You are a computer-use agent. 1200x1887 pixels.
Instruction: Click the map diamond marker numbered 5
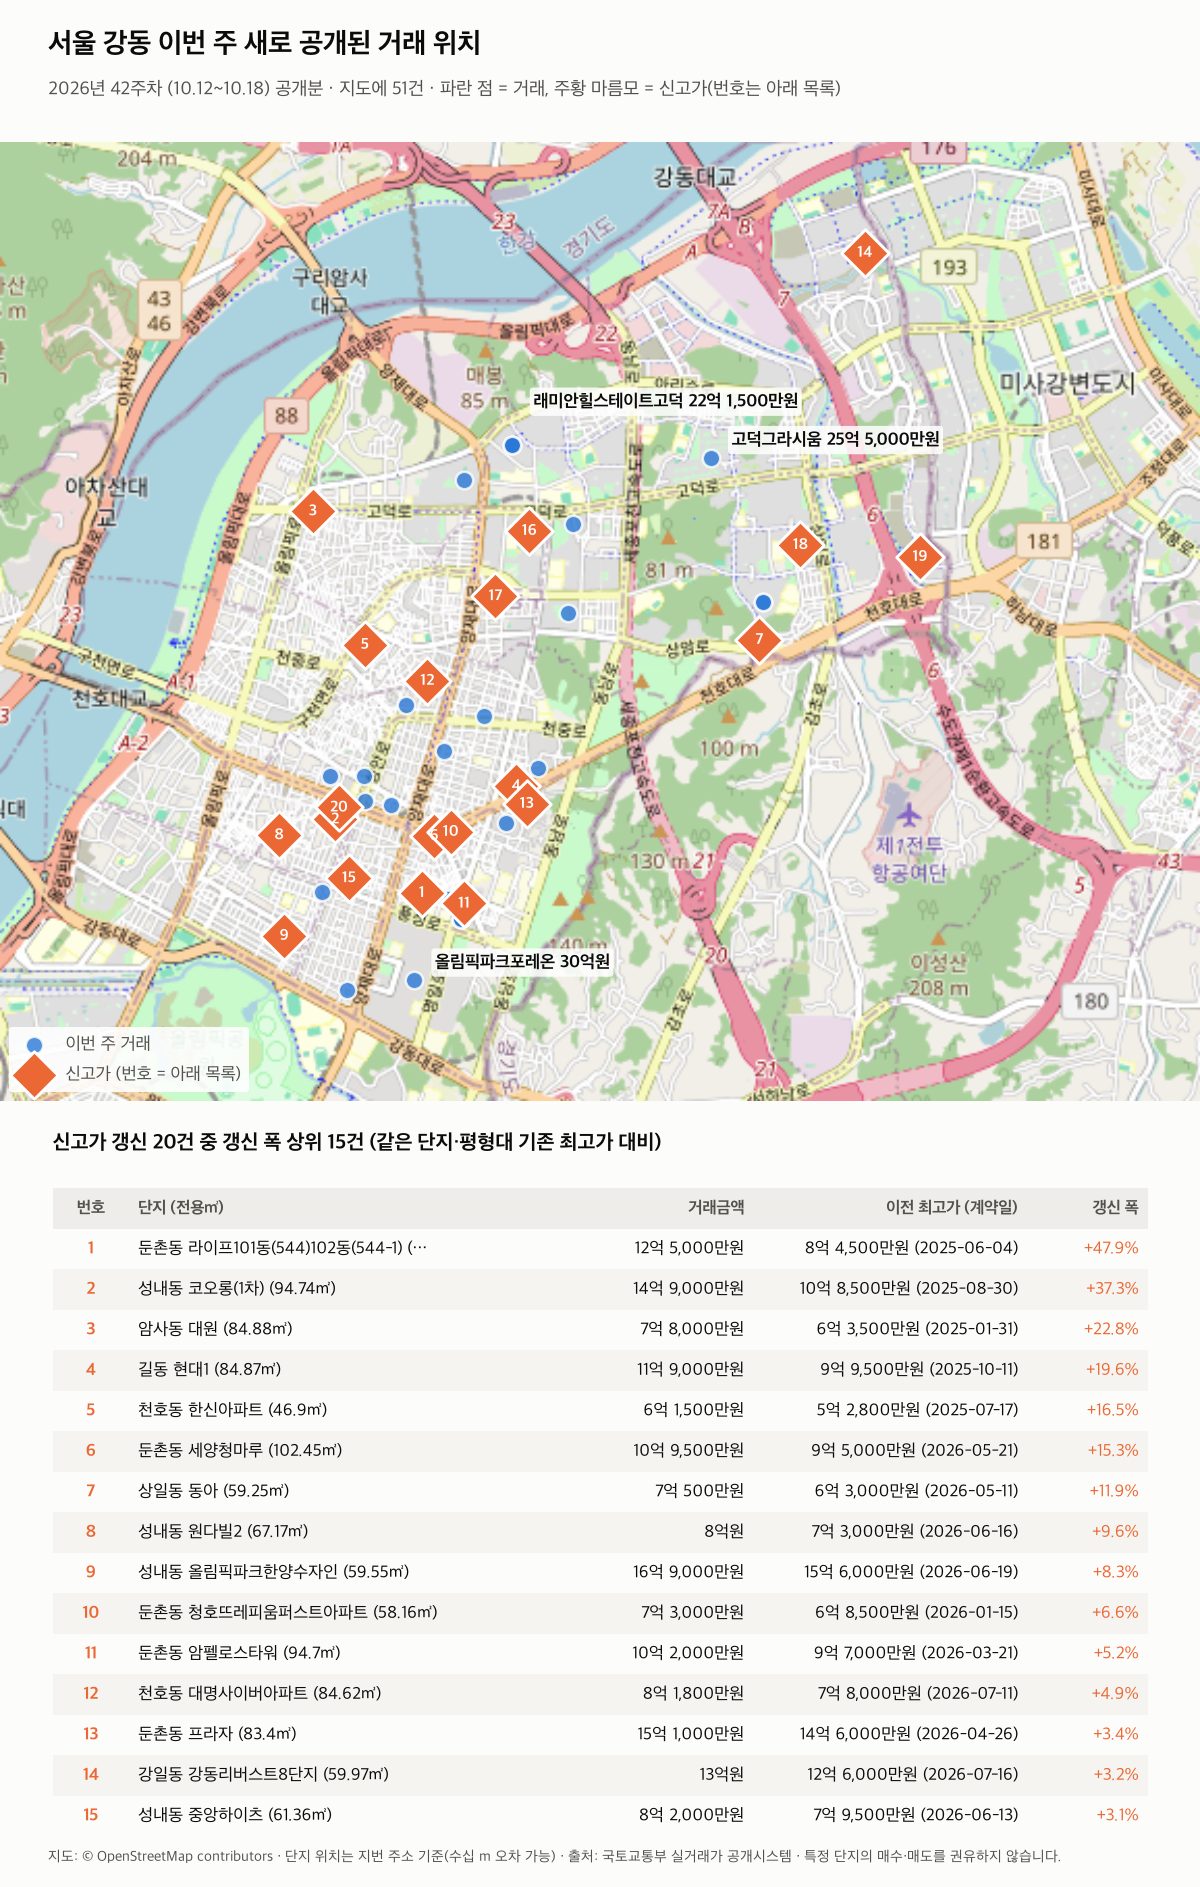(x=364, y=643)
